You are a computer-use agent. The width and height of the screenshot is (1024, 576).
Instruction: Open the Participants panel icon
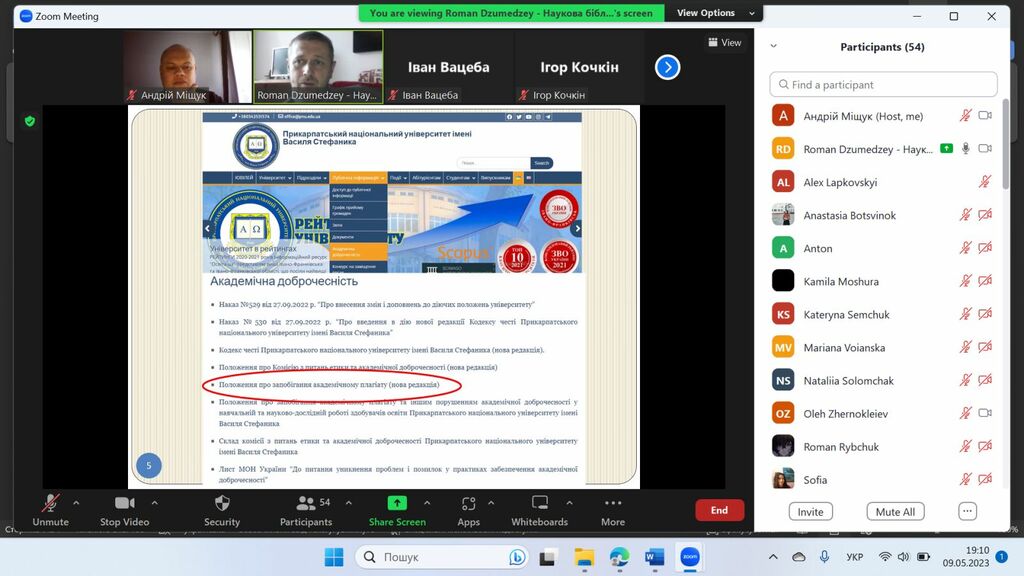coord(298,503)
